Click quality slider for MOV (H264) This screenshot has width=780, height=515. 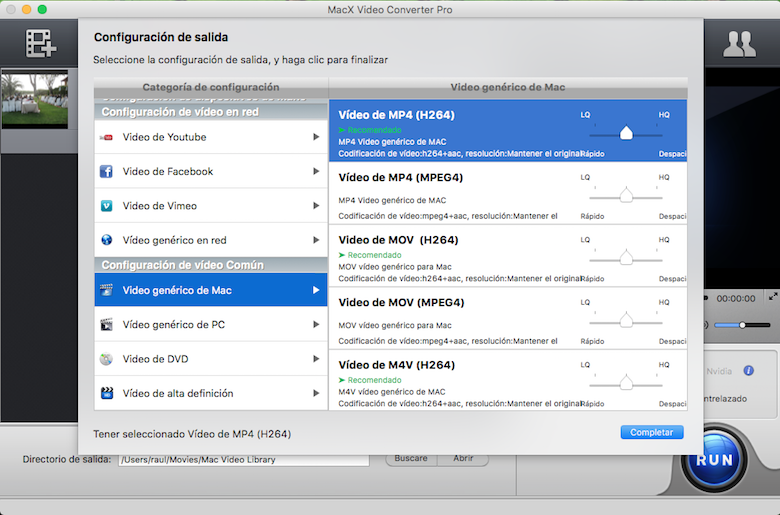coord(626,259)
